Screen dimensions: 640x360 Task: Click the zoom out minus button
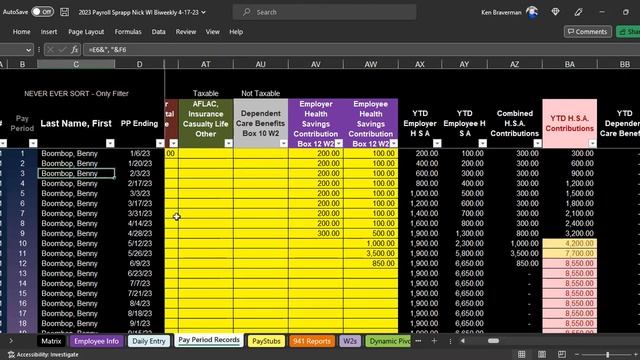point(576,354)
